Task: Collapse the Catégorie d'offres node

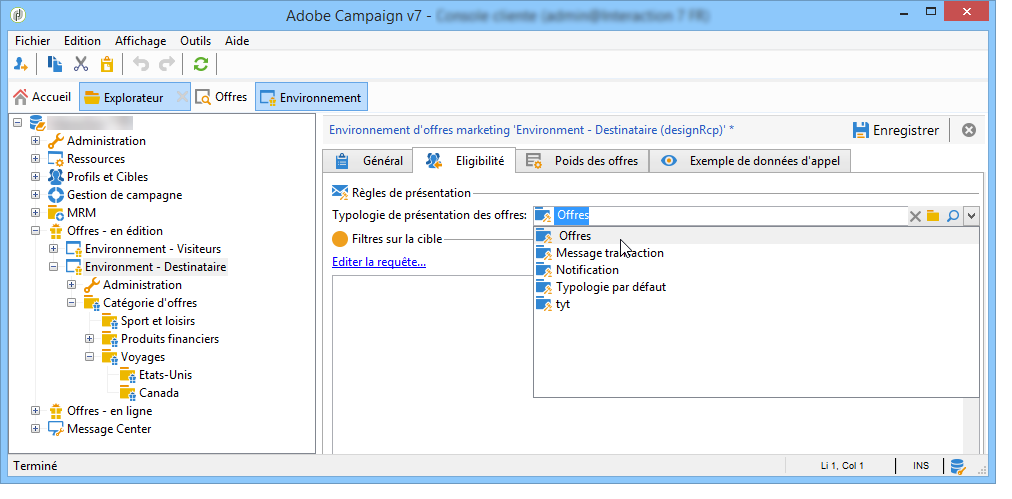Action: (x=72, y=303)
